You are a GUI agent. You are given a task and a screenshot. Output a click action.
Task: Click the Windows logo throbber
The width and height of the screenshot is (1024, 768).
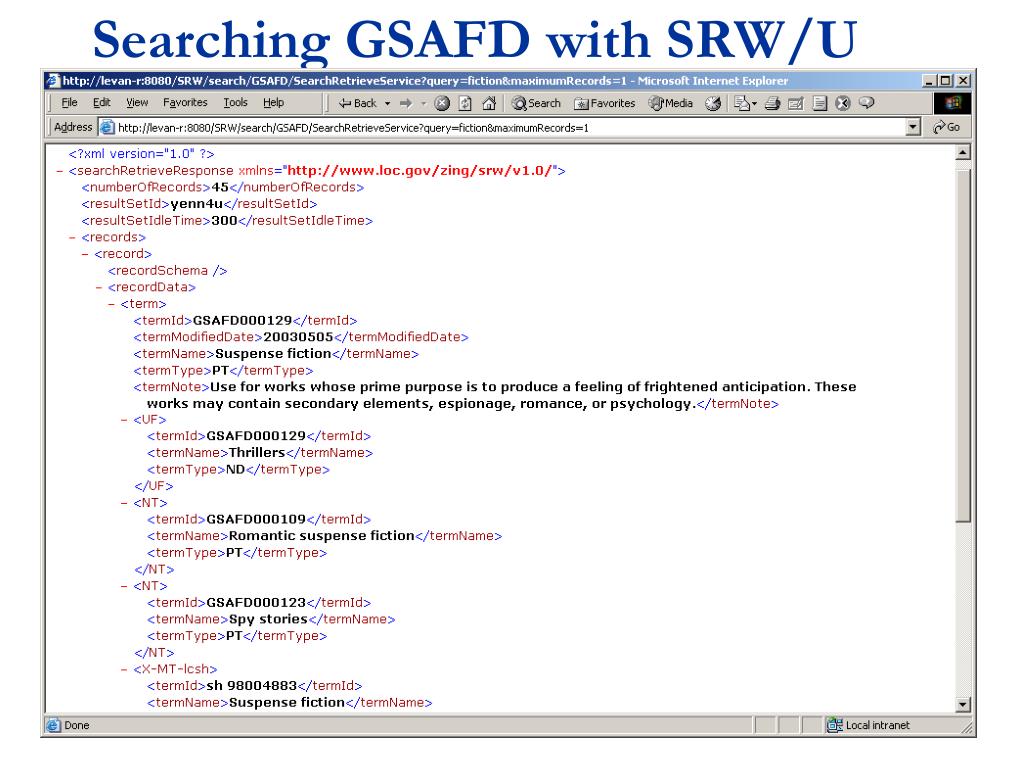(952, 103)
